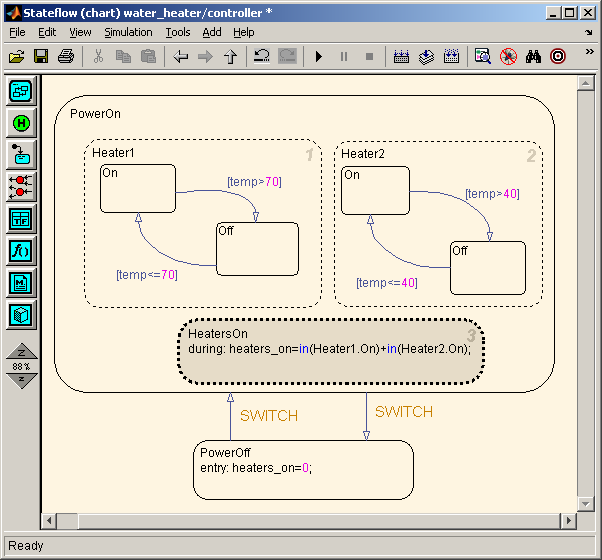This screenshot has width=602, height=560.
Task: Open the Debug bug icon
Action: 508,56
